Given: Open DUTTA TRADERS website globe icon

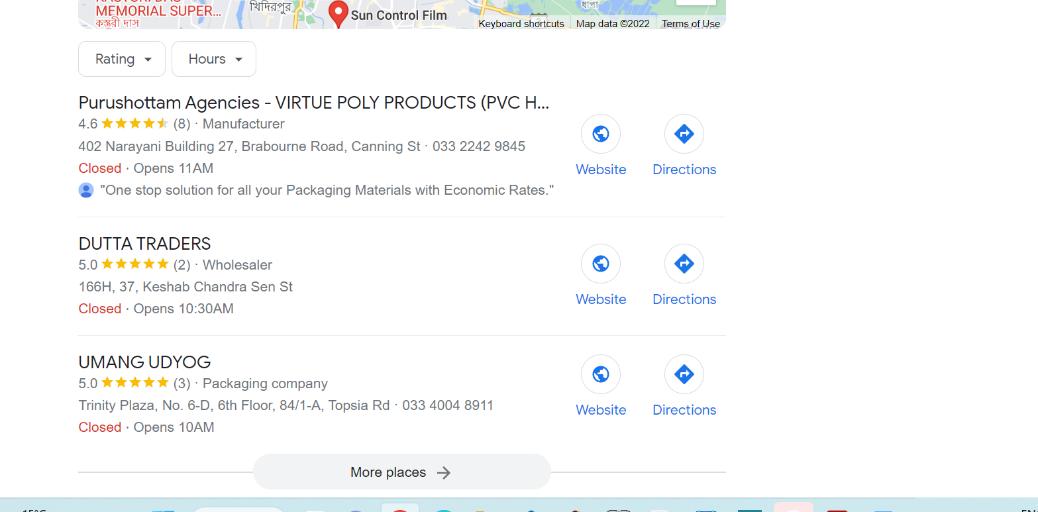Looking at the screenshot, I should click(x=600, y=264).
